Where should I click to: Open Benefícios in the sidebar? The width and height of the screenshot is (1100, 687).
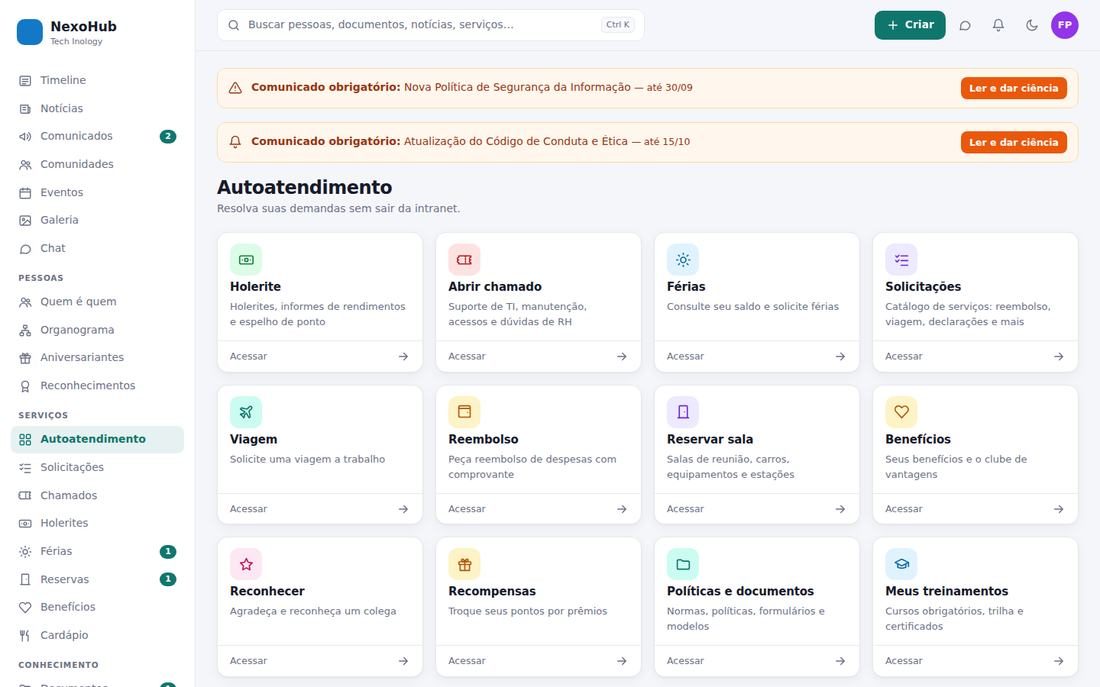[x=98, y=607]
